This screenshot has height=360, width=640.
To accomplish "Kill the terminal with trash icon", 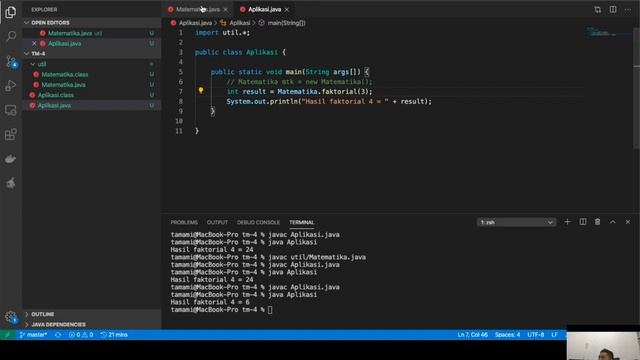I will point(598,222).
